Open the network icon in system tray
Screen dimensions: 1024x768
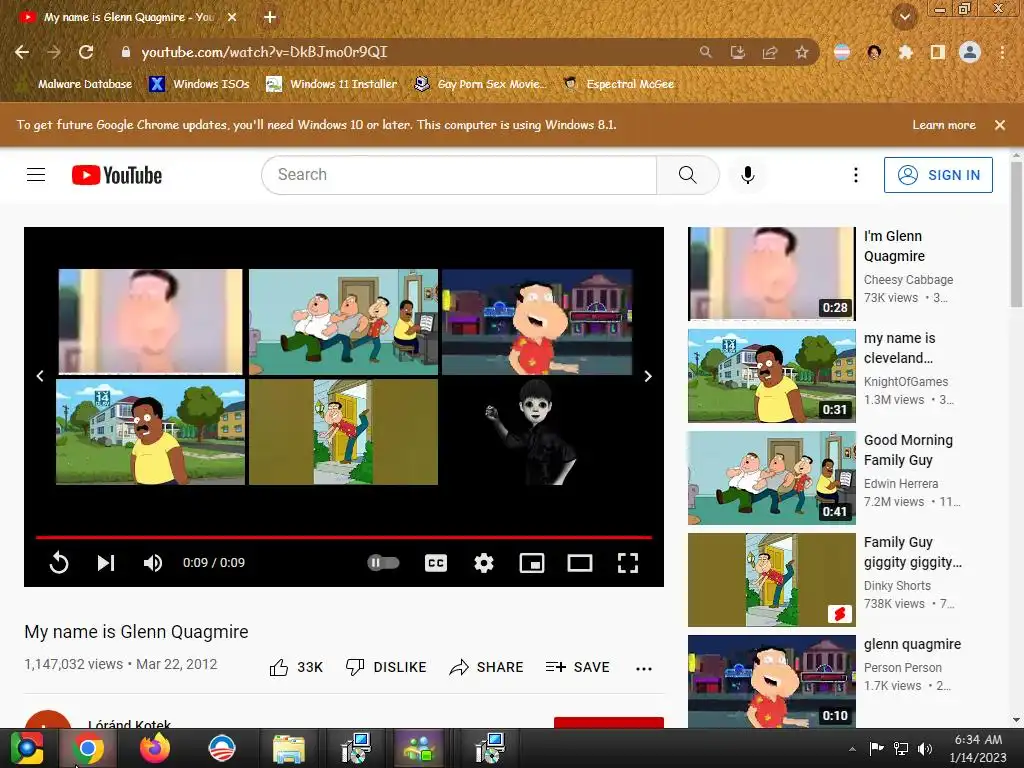tap(901, 749)
